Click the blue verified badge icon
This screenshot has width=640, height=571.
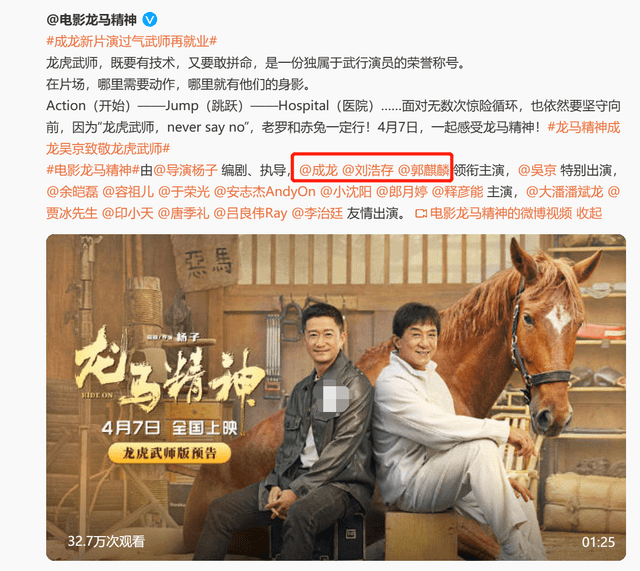150,19
